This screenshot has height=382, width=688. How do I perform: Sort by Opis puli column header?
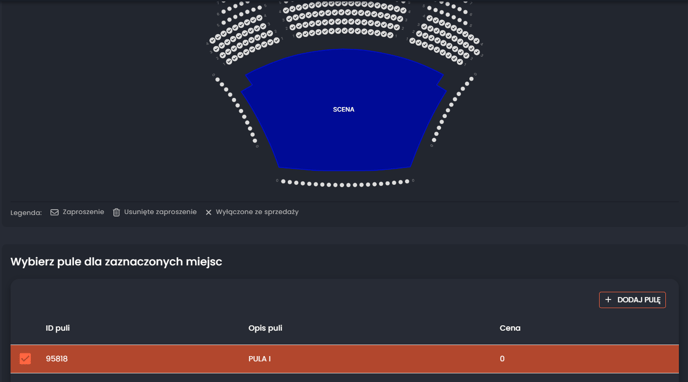[265, 328]
